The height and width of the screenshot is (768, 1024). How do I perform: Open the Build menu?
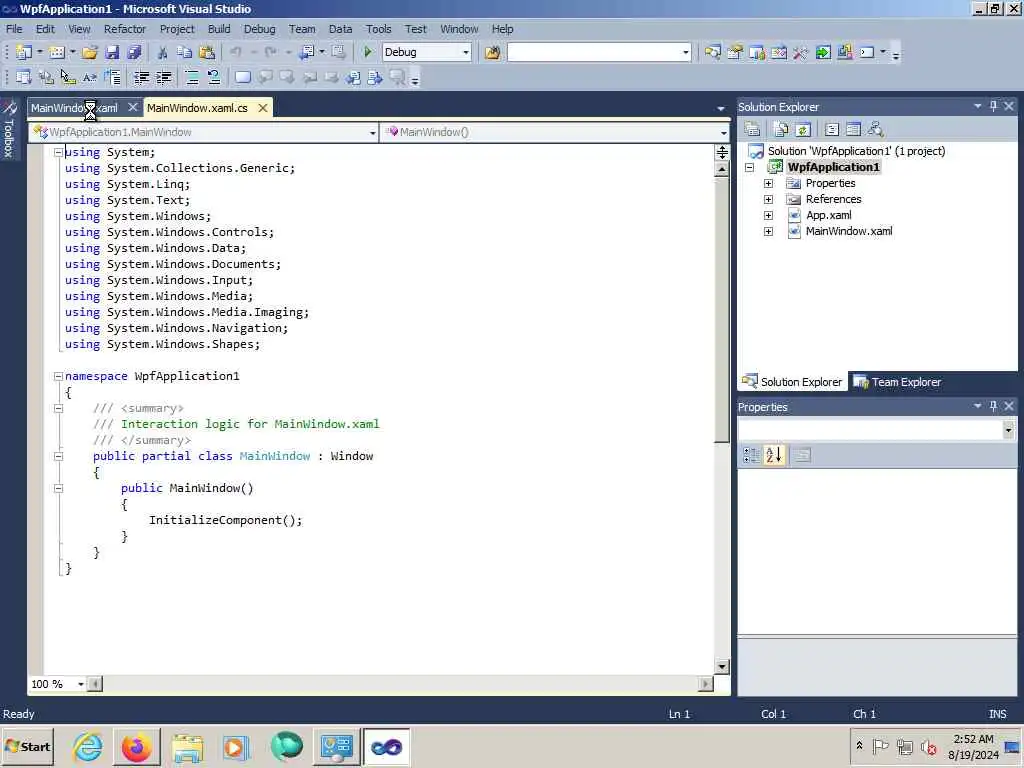tap(219, 29)
